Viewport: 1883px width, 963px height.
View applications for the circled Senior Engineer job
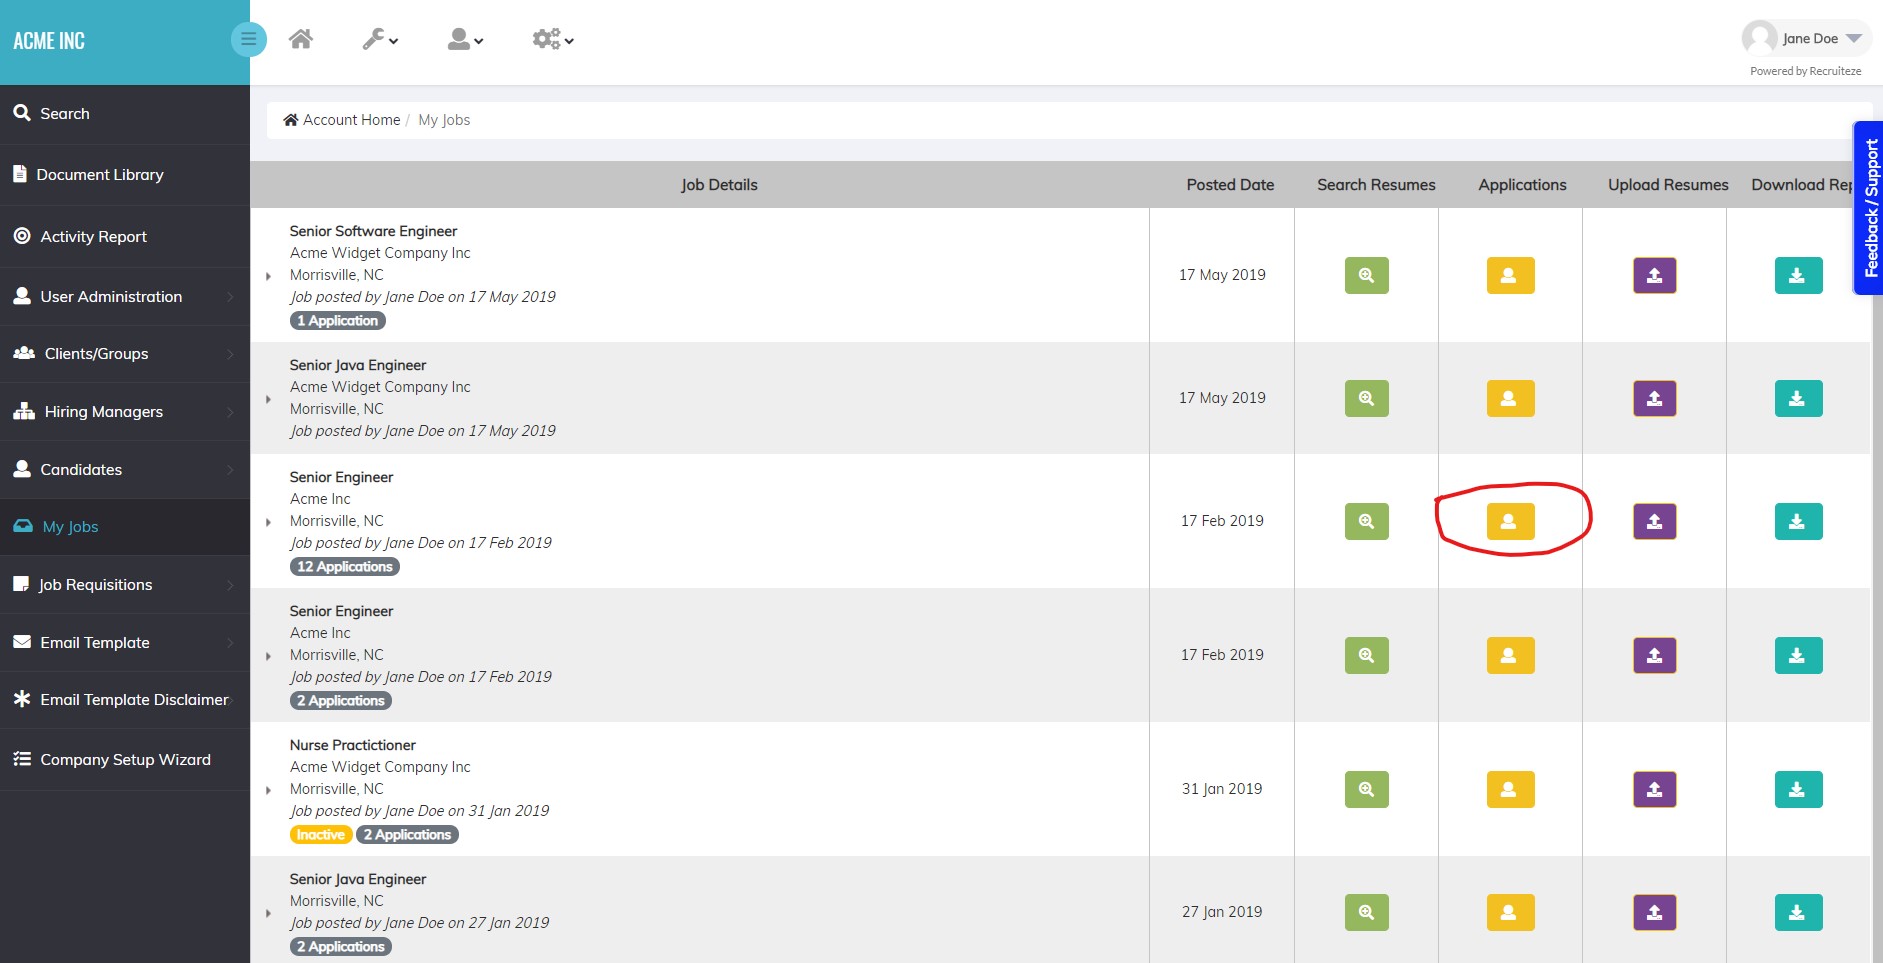pos(1510,522)
